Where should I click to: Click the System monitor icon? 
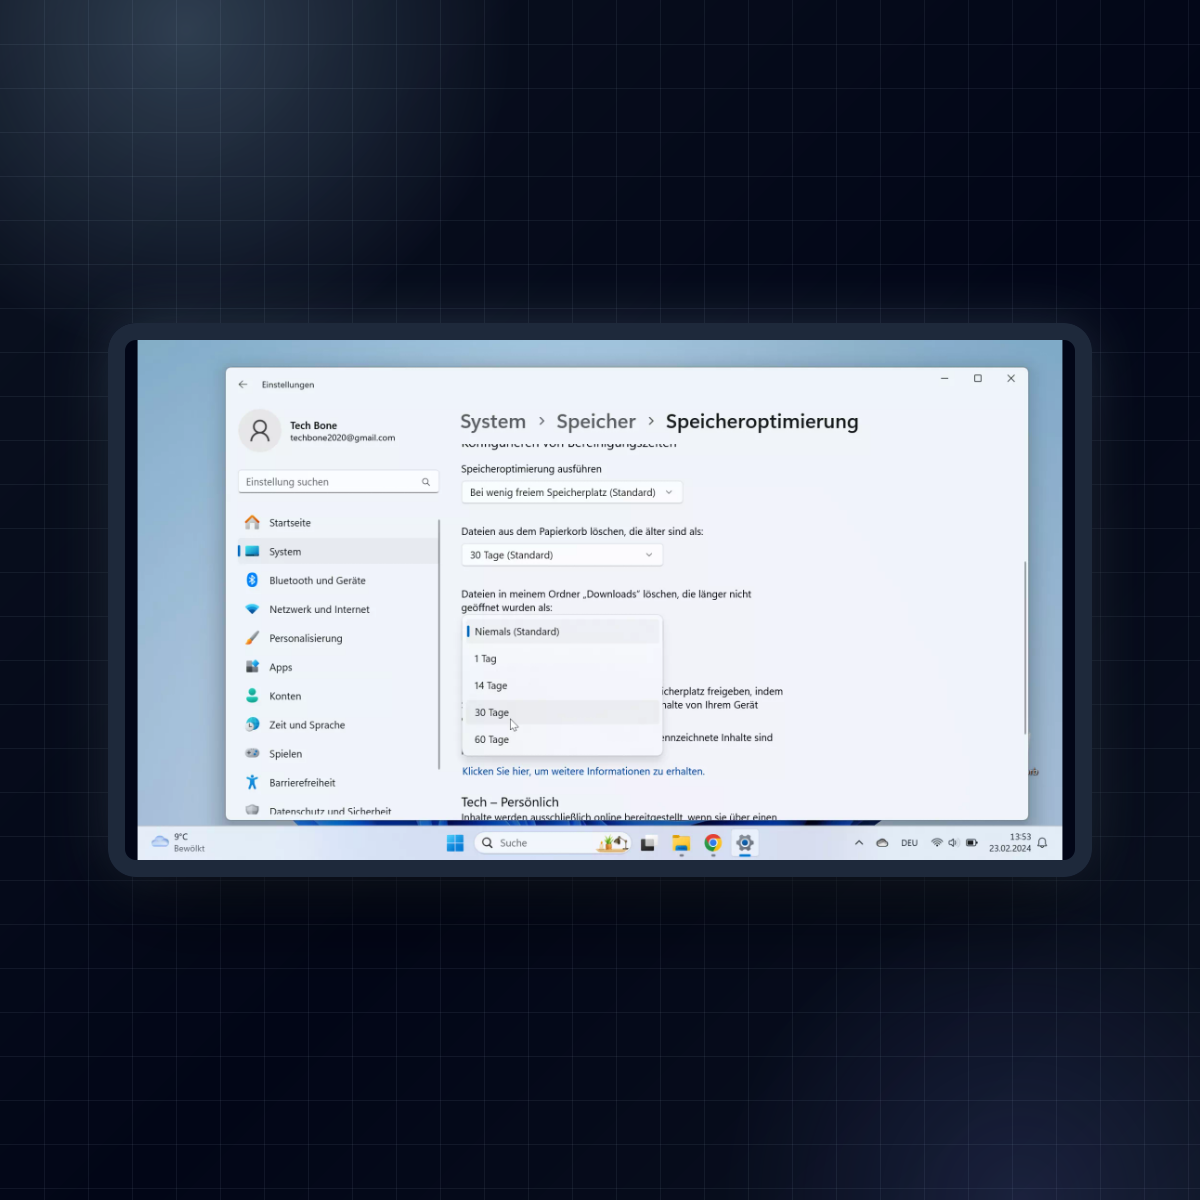tap(252, 551)
